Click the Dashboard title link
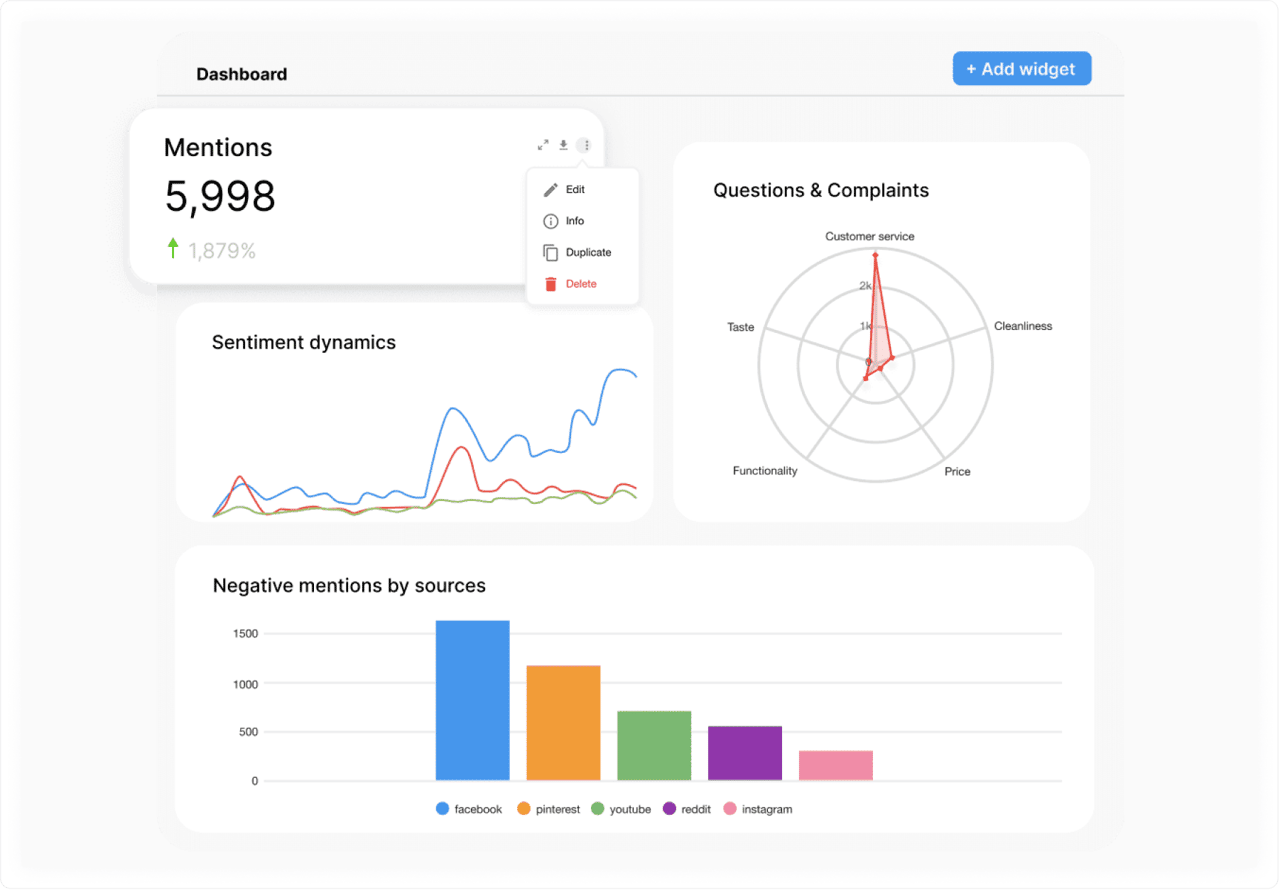Viewport: 1280px width, 890px height. pos(241,74)
